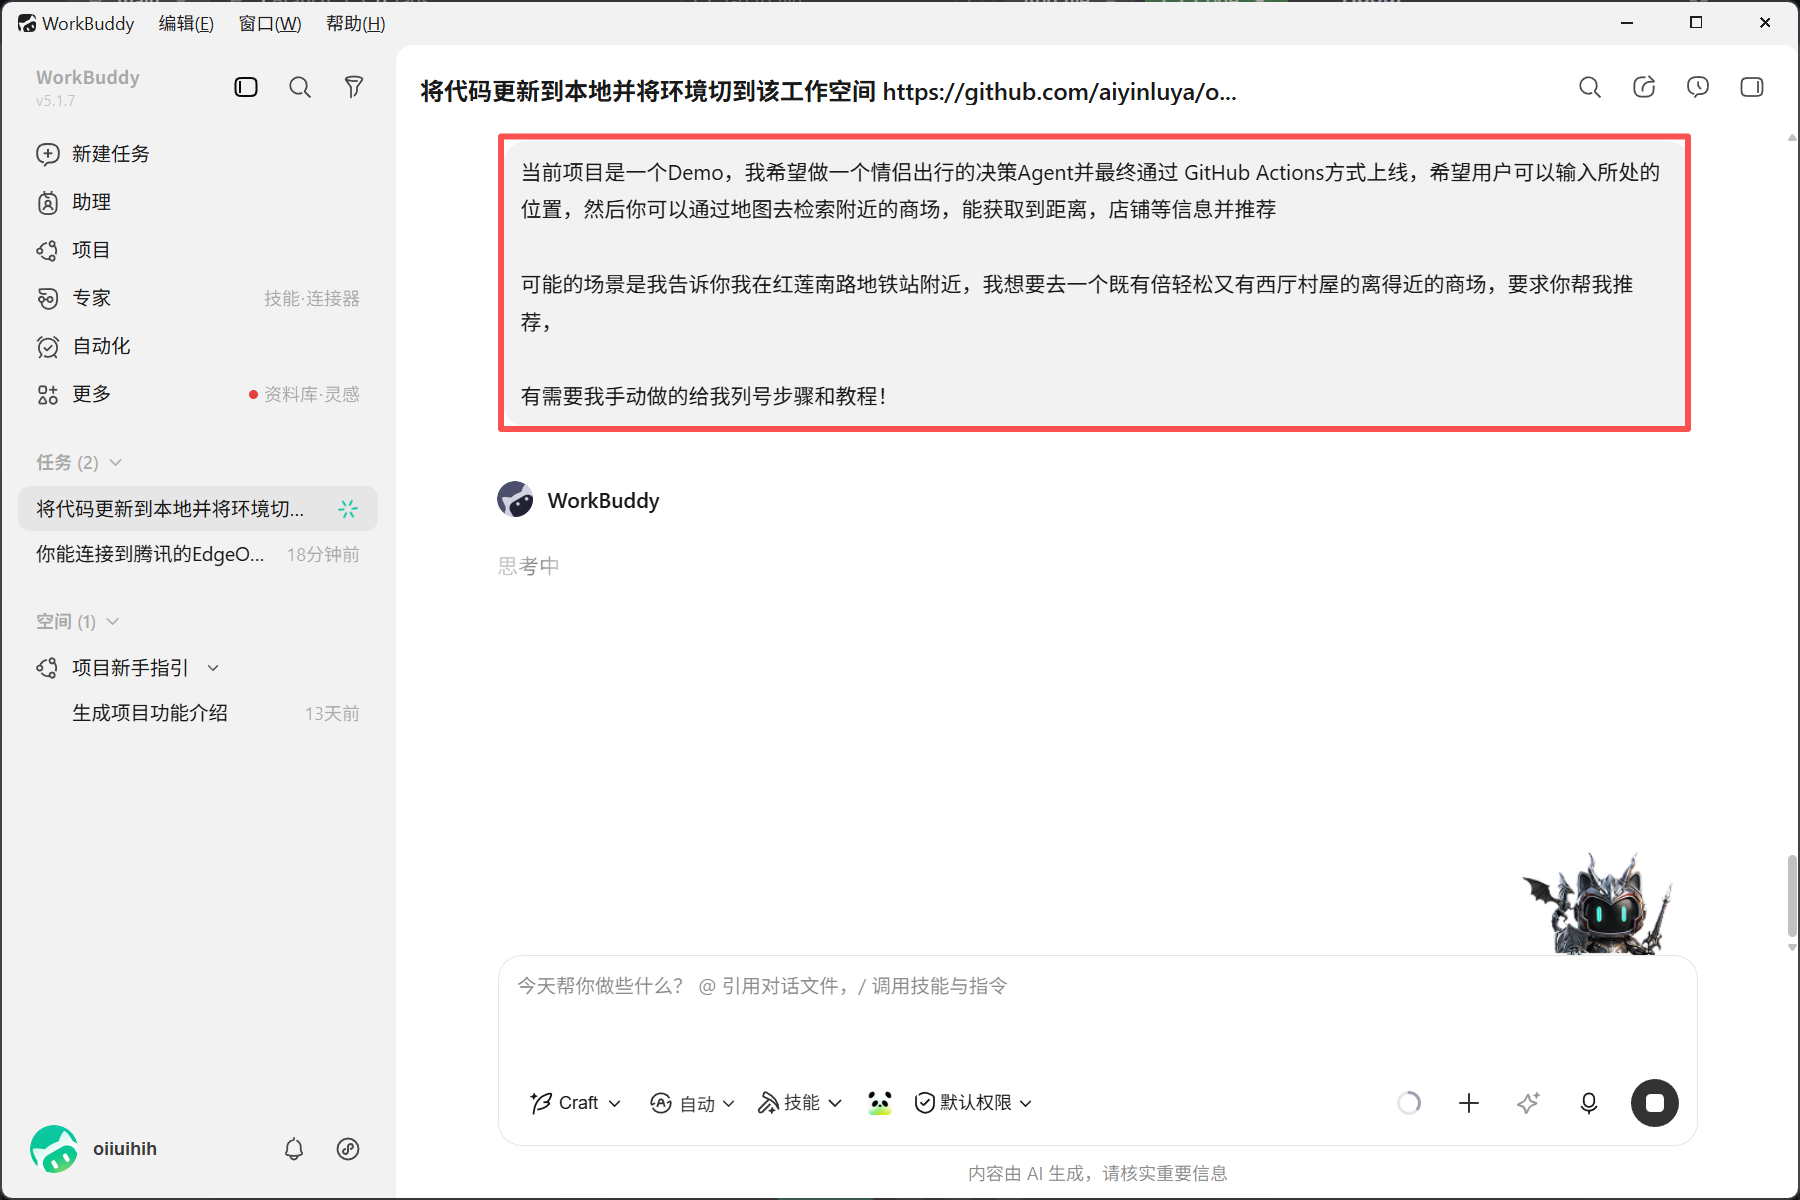Screen dimensions: 1800x1200
Task: Click the compass icon near the bell
Action: pos(348,1149)
